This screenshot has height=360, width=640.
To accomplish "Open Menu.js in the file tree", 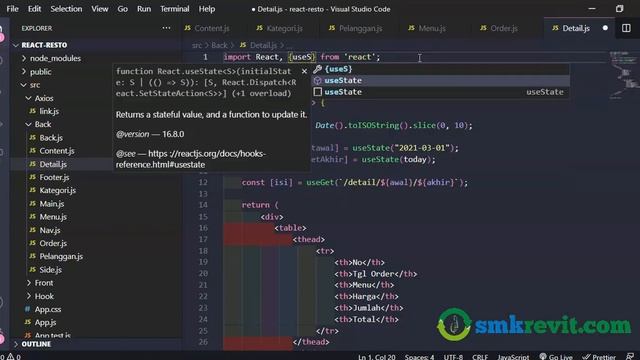I will [53, 217].
